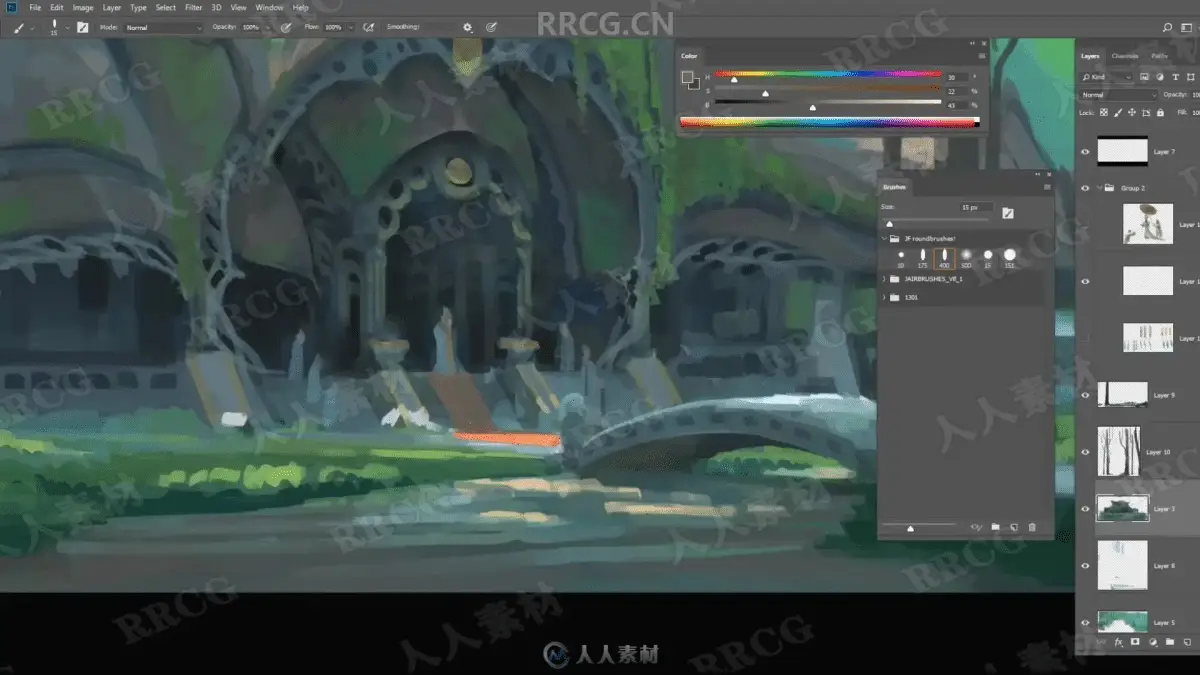Collapse the JF roundbrushes folder
Viewport: 1200px width, 675px height.
point(884,239)
